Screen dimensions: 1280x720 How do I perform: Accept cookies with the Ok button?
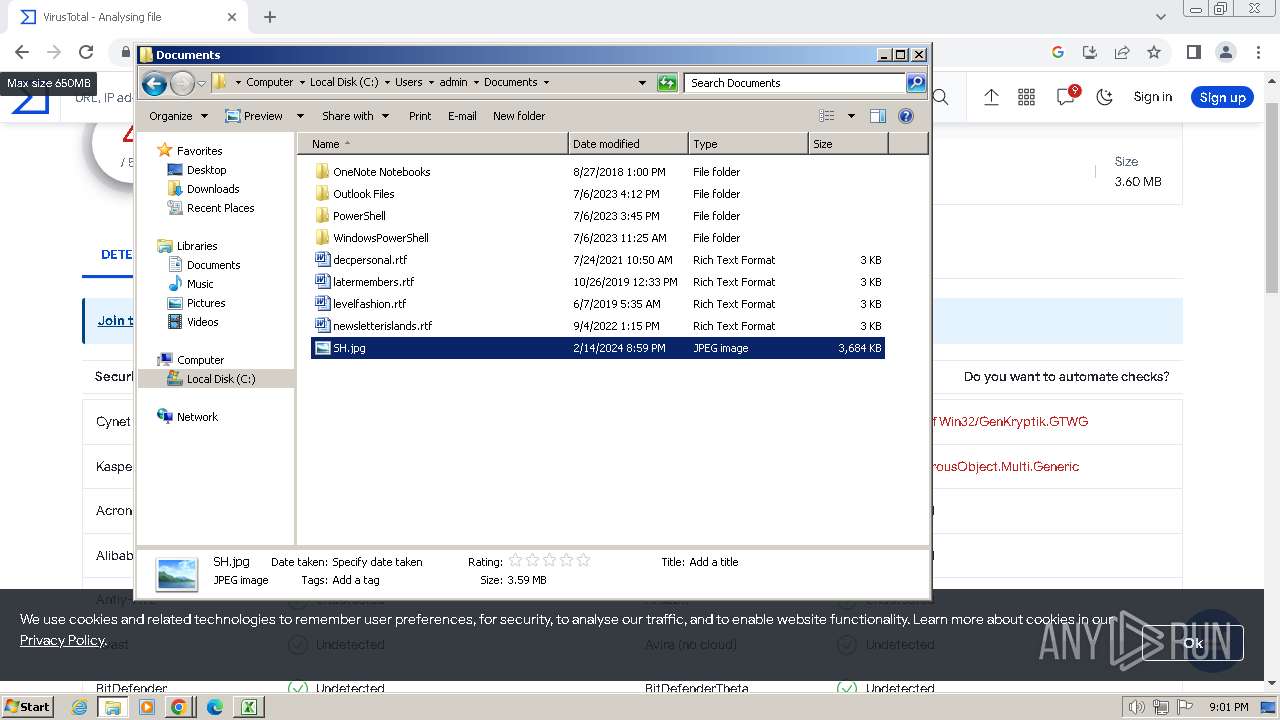pos(1193,643)
